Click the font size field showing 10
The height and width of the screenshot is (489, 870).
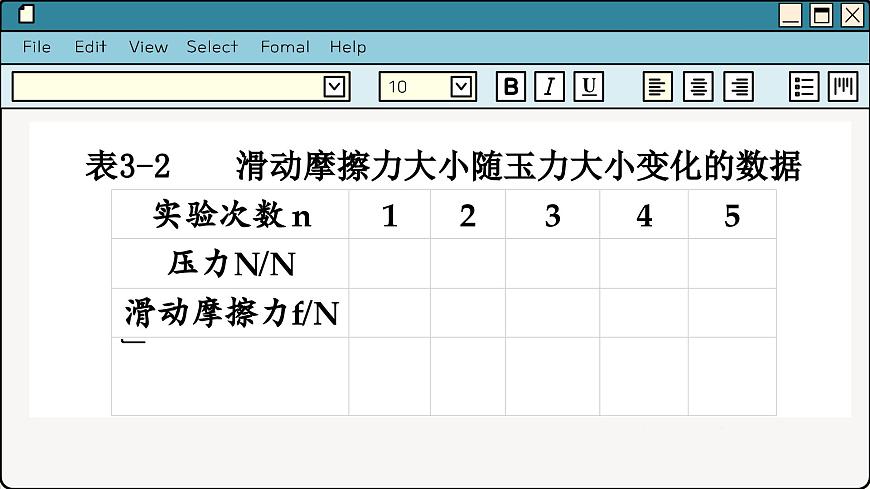pyautogui.click(x=427, y=87)
